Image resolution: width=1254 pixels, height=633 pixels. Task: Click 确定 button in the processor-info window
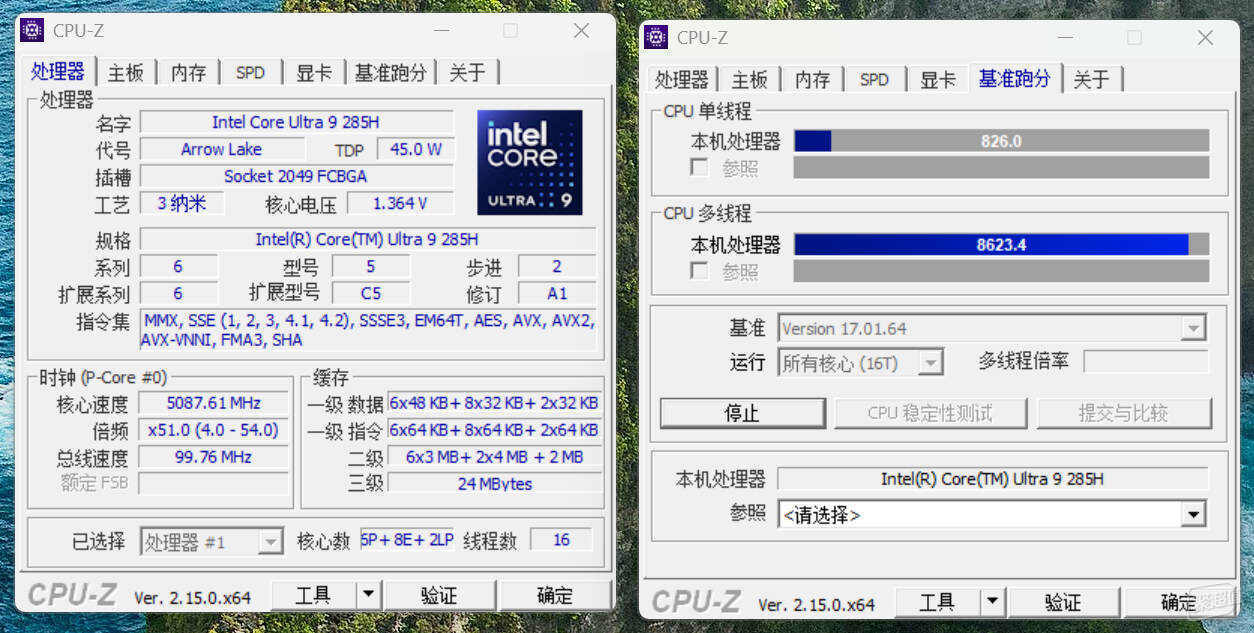pyautogui.click(x=556, y=596)
